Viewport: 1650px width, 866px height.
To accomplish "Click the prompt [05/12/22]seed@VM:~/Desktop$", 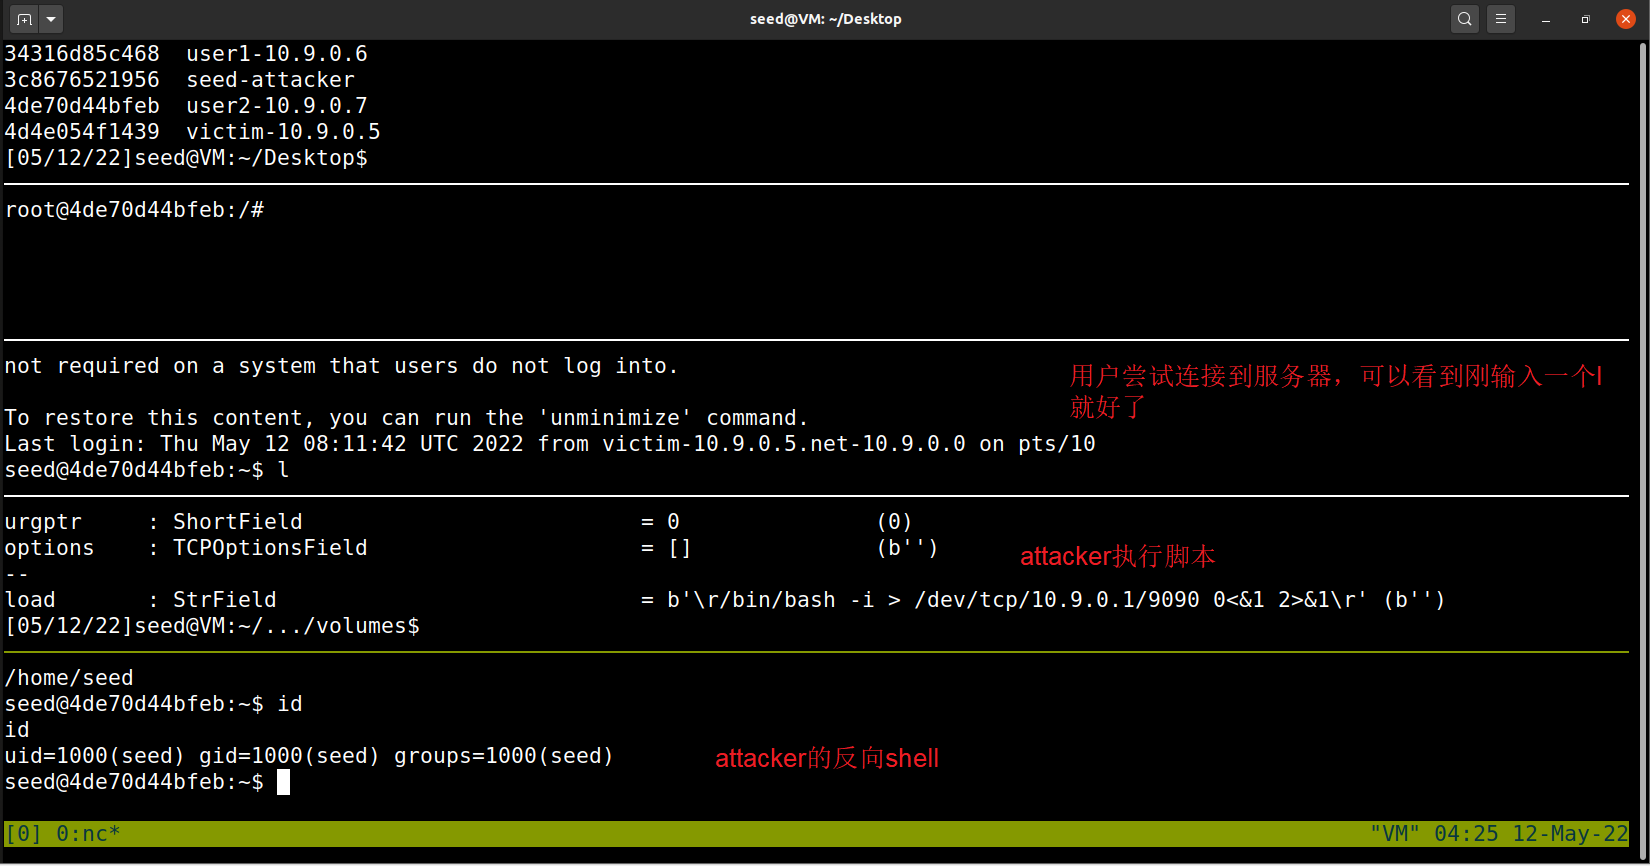I will [x=186, y=158].
